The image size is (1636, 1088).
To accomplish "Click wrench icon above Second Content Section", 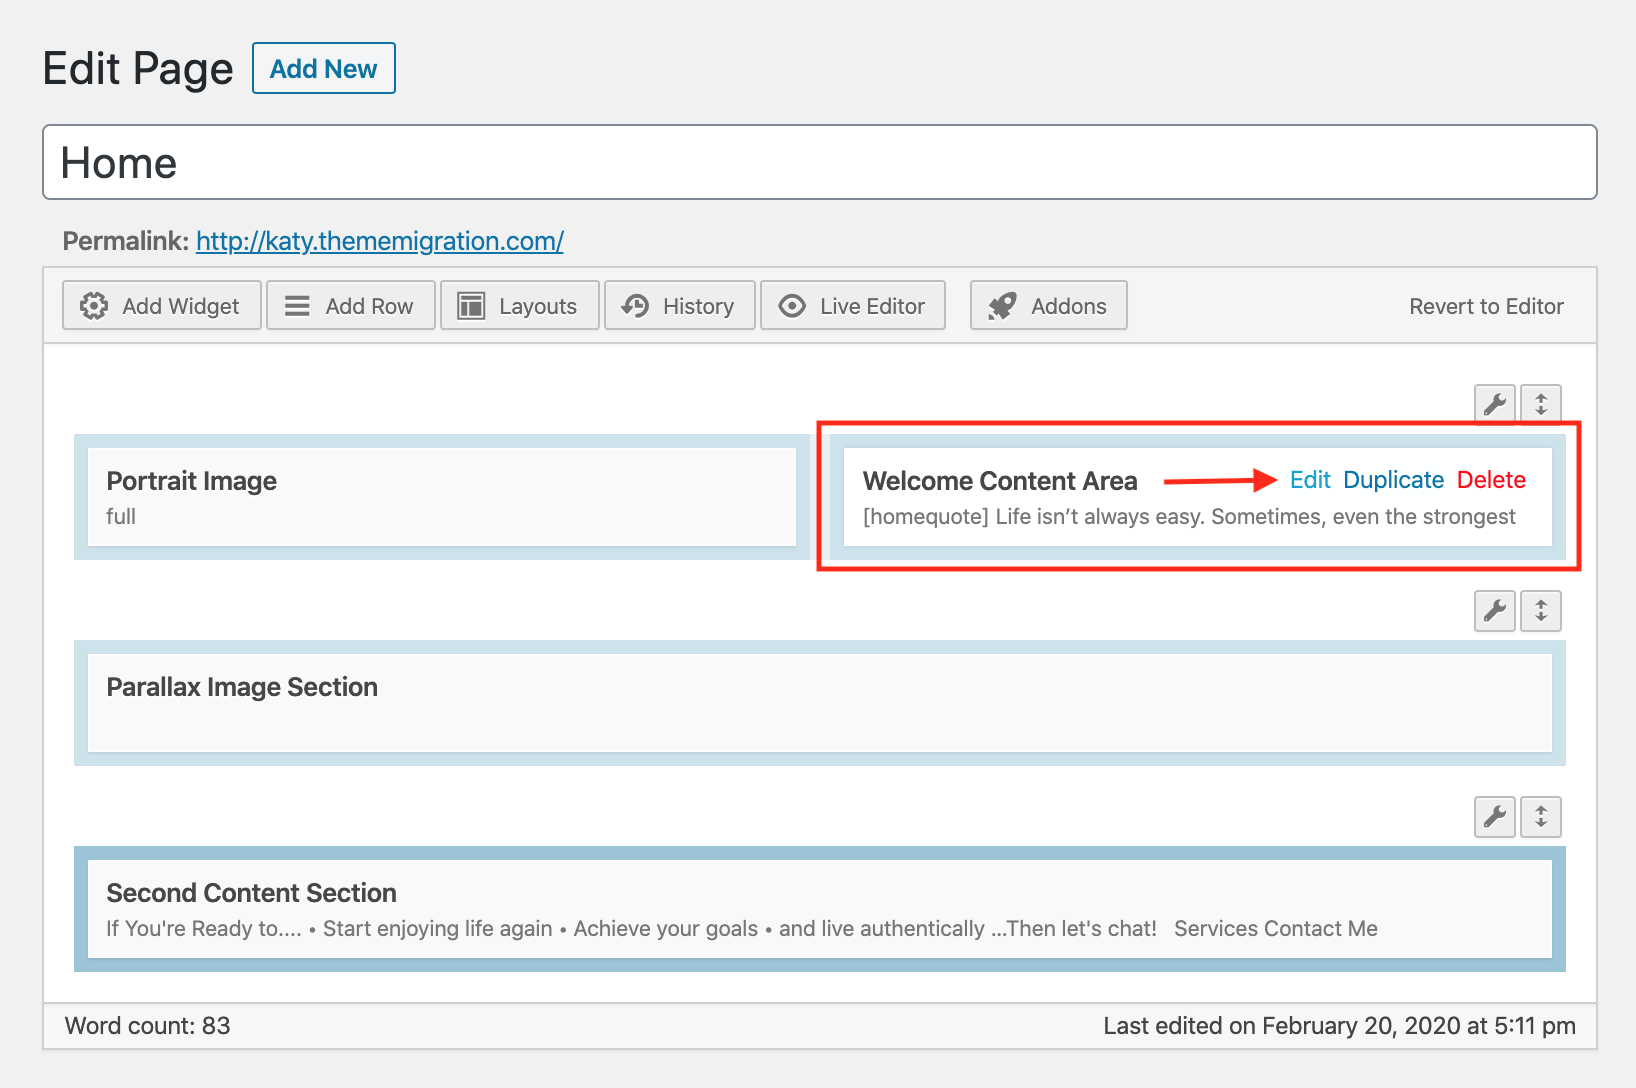I will click(1495, 817).
